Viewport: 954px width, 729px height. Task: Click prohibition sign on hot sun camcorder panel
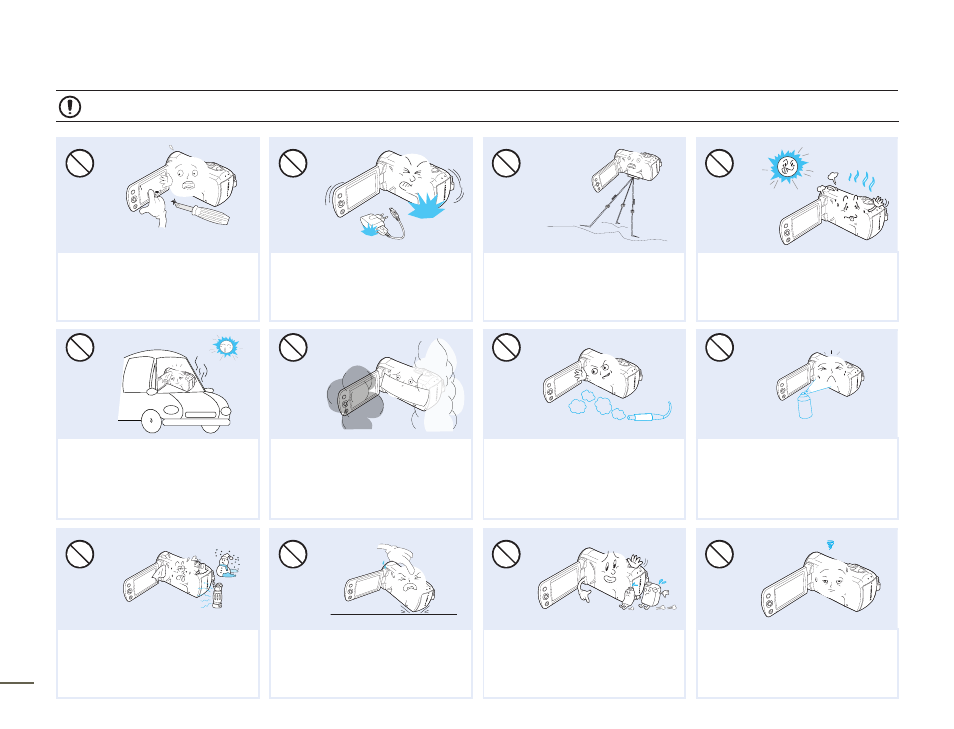coord(719,163)
